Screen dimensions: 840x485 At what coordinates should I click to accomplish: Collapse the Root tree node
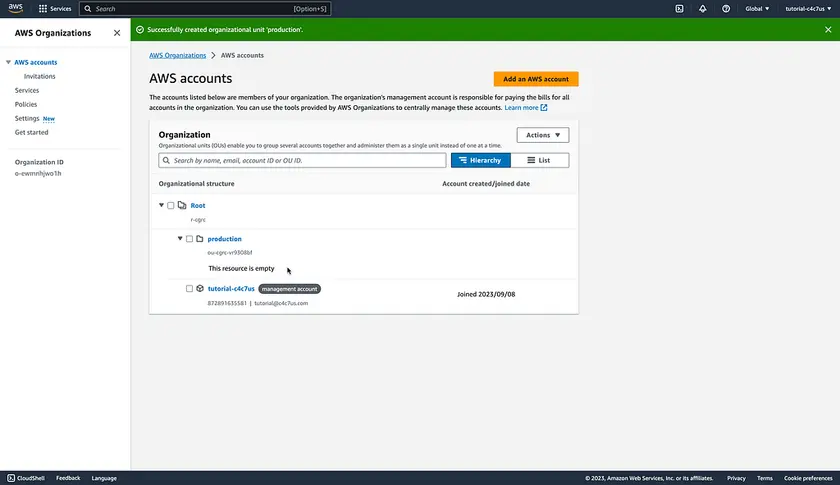click(x=161, y=205)
